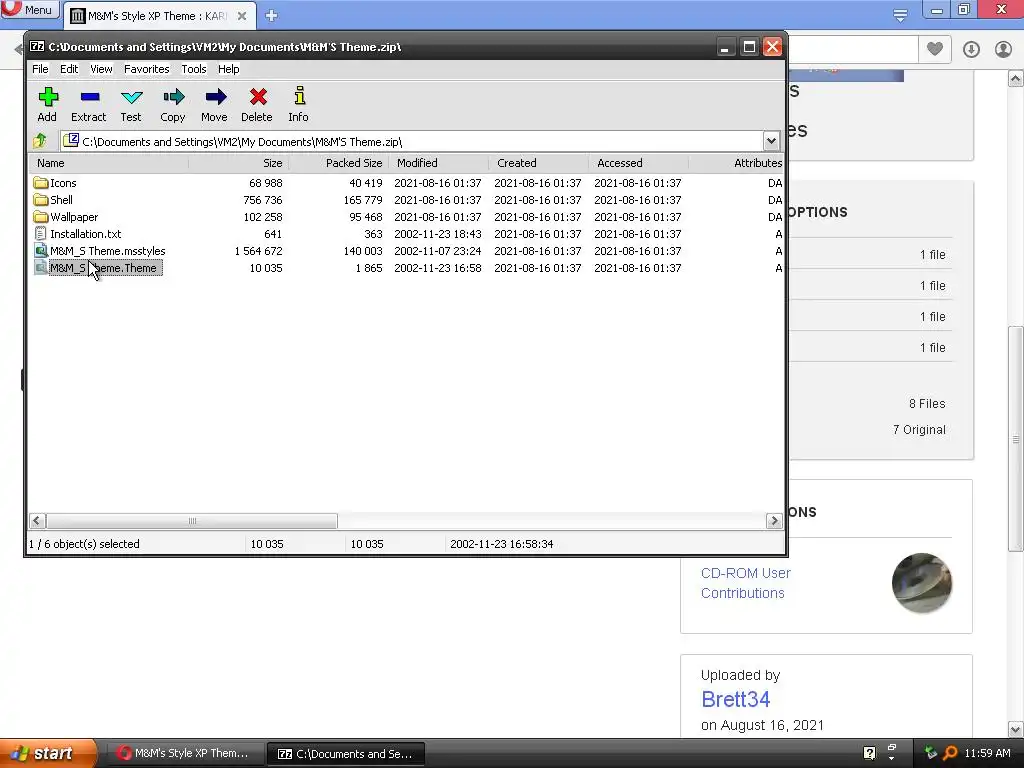
Task: Switch to Opera taskbar button
Action: click(x=184, y=753)
